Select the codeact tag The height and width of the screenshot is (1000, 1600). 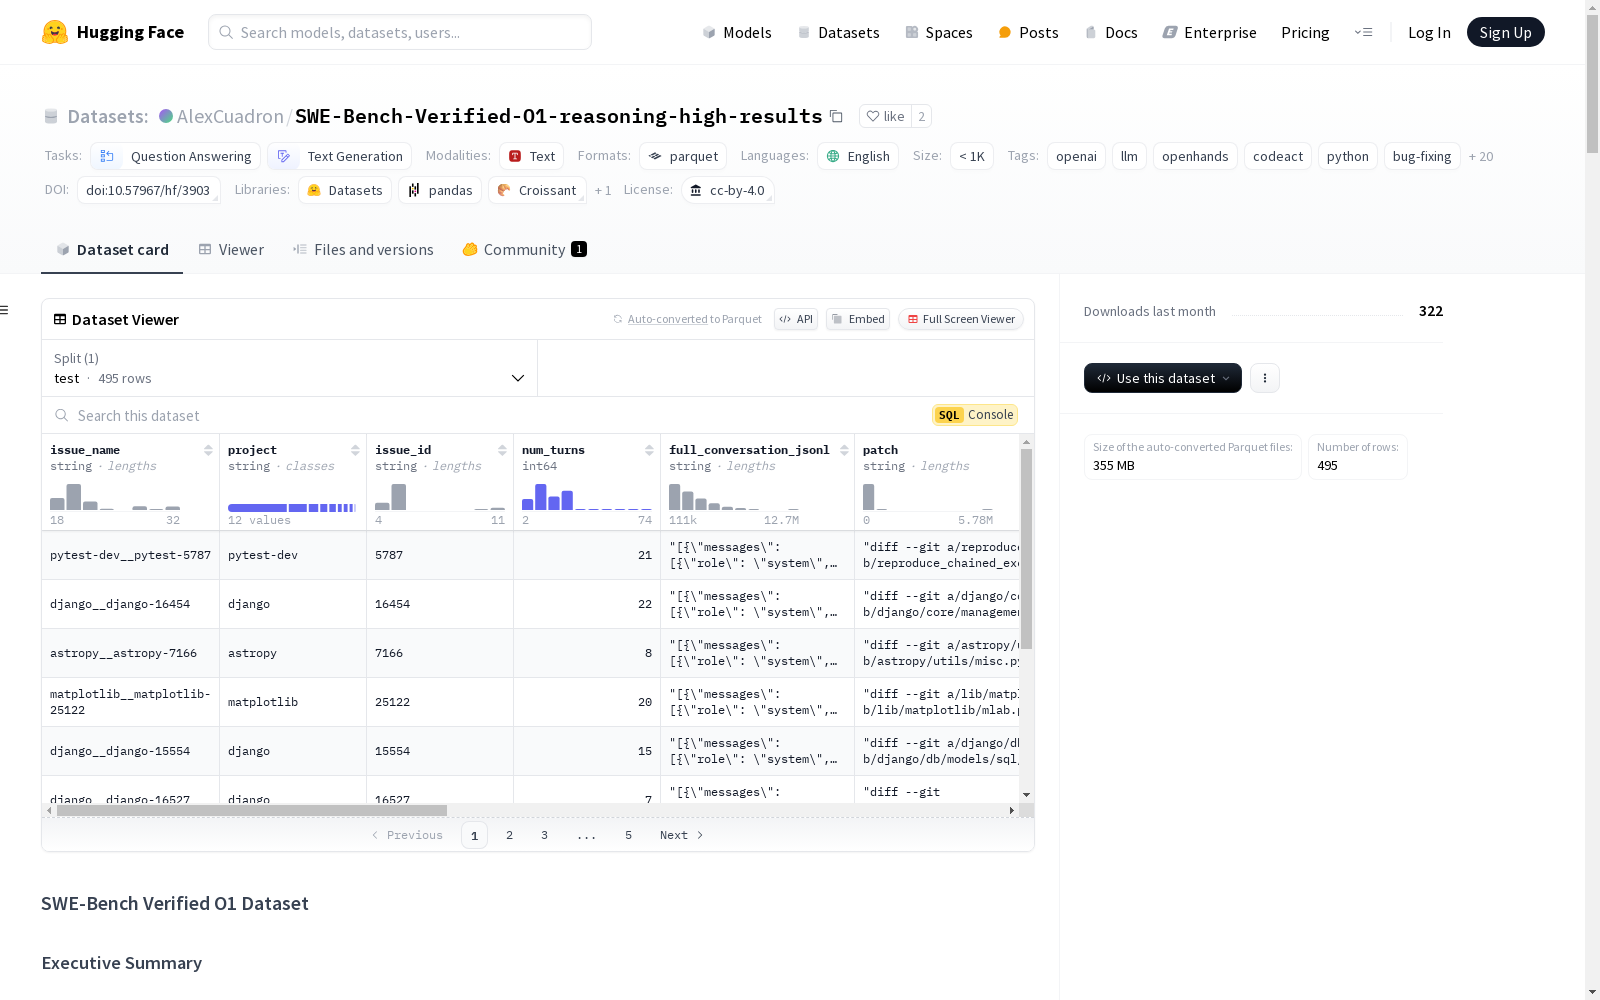pos(1278,156)
